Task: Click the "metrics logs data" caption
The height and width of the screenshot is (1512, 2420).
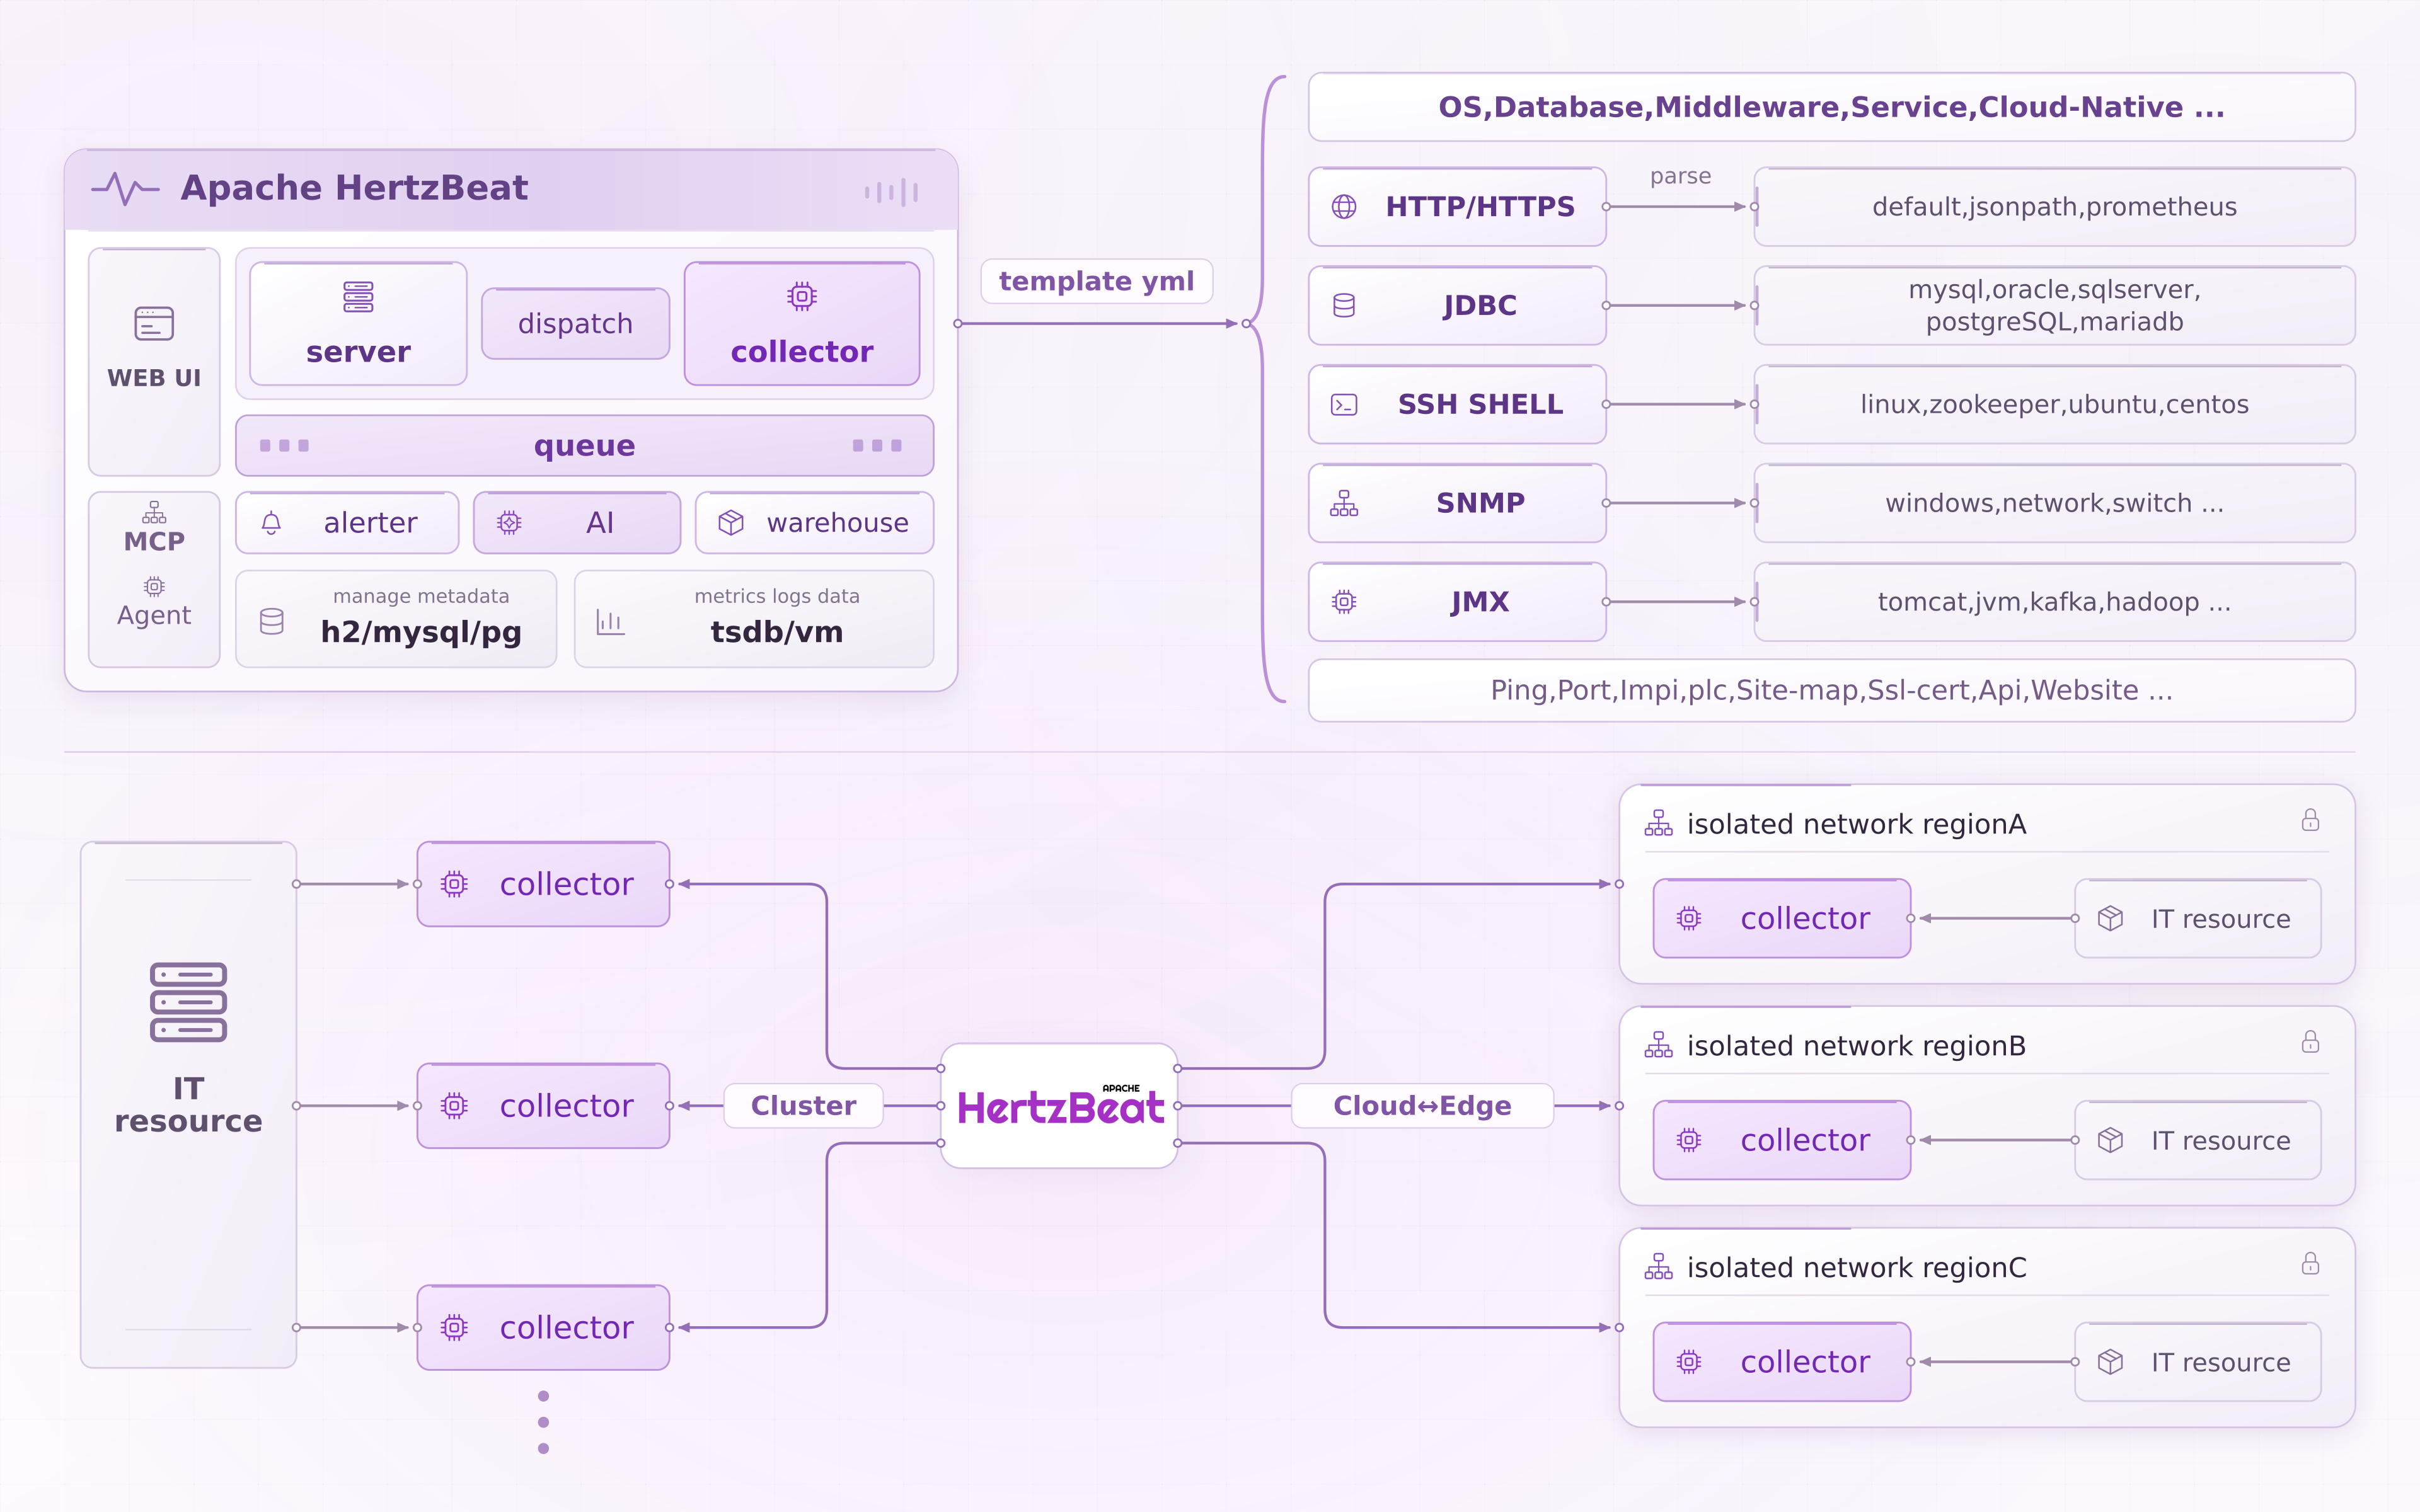Action: pos(777,596)
